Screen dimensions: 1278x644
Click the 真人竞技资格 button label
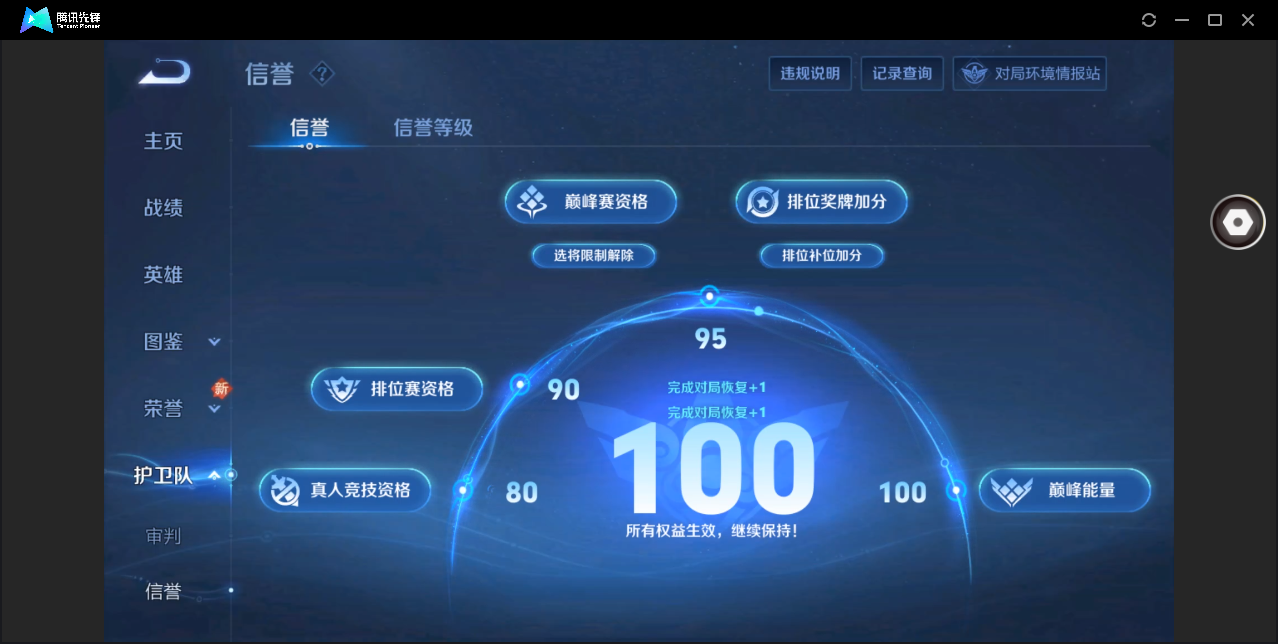click(x=360, y=491)
